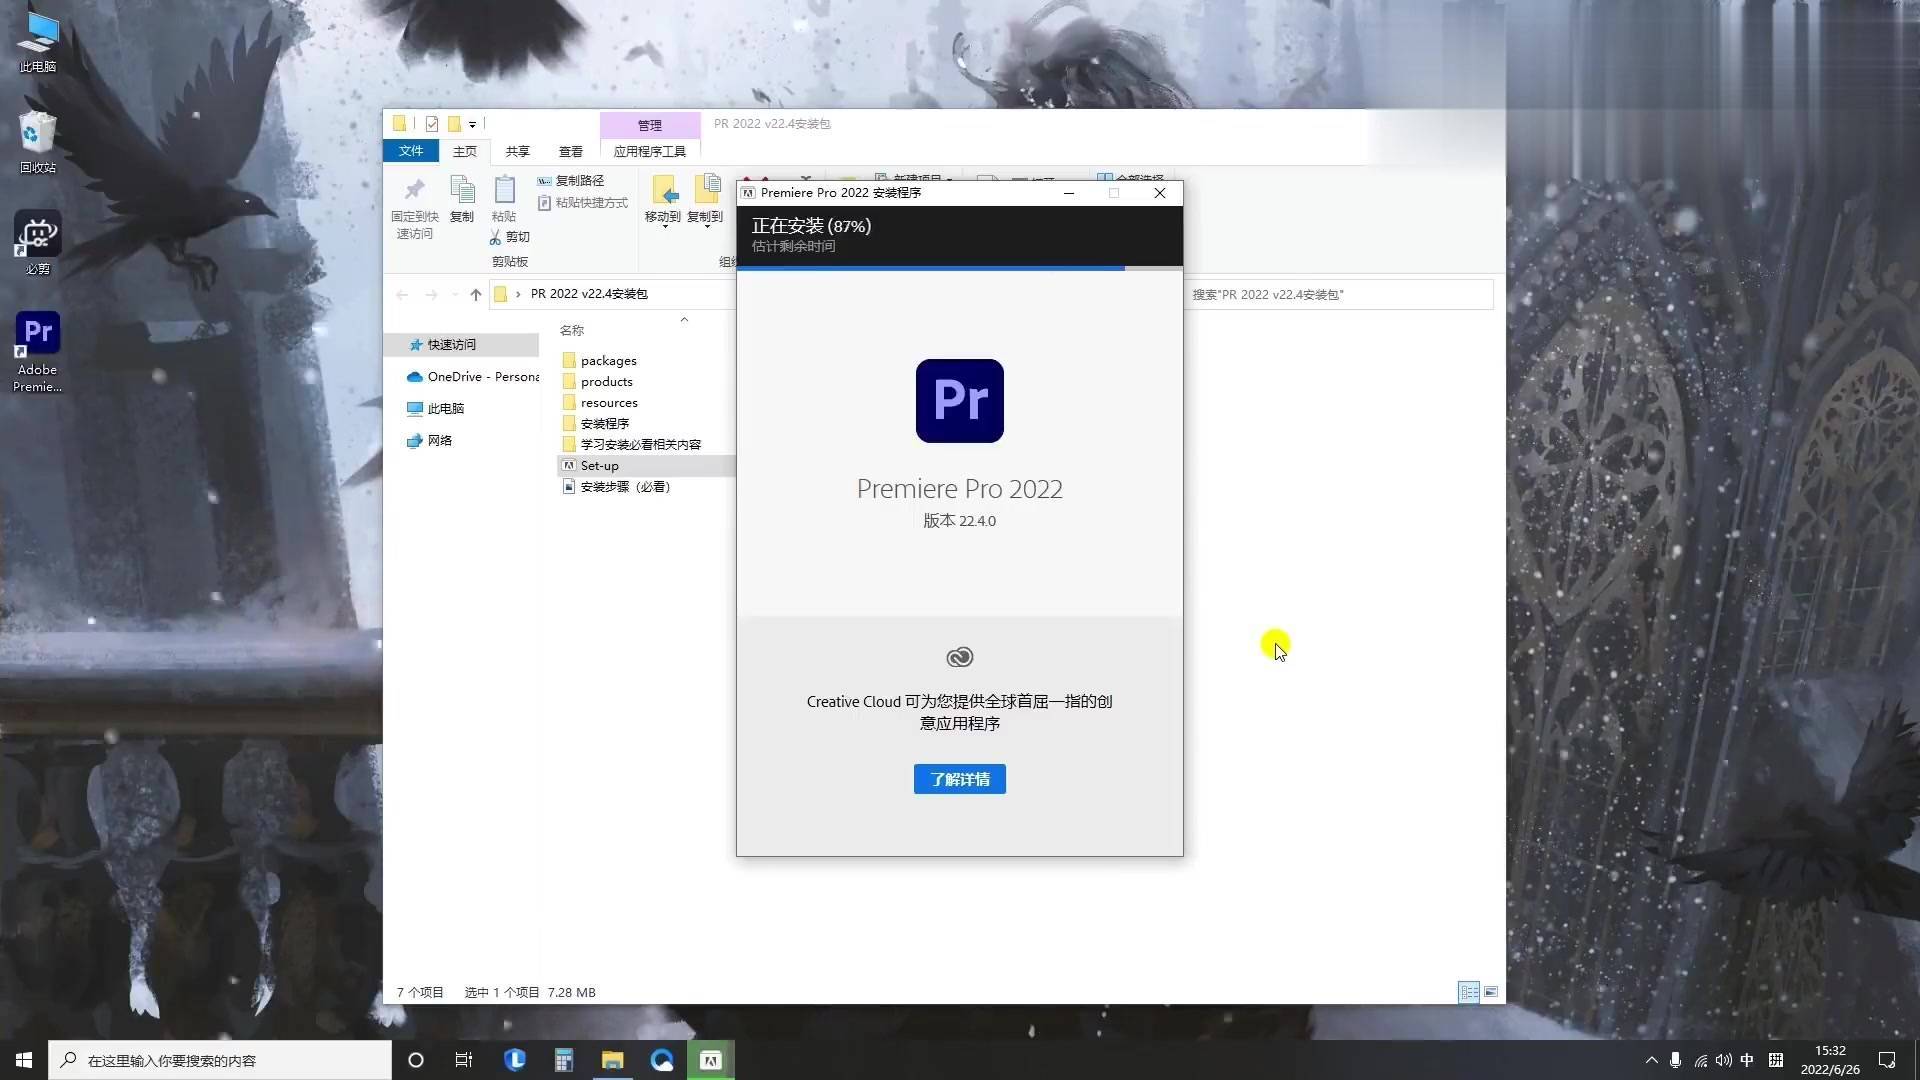This screenshot has width=1920, height=1080.
Task: Expand the packages folder in file list
Action: pos(608,359)
